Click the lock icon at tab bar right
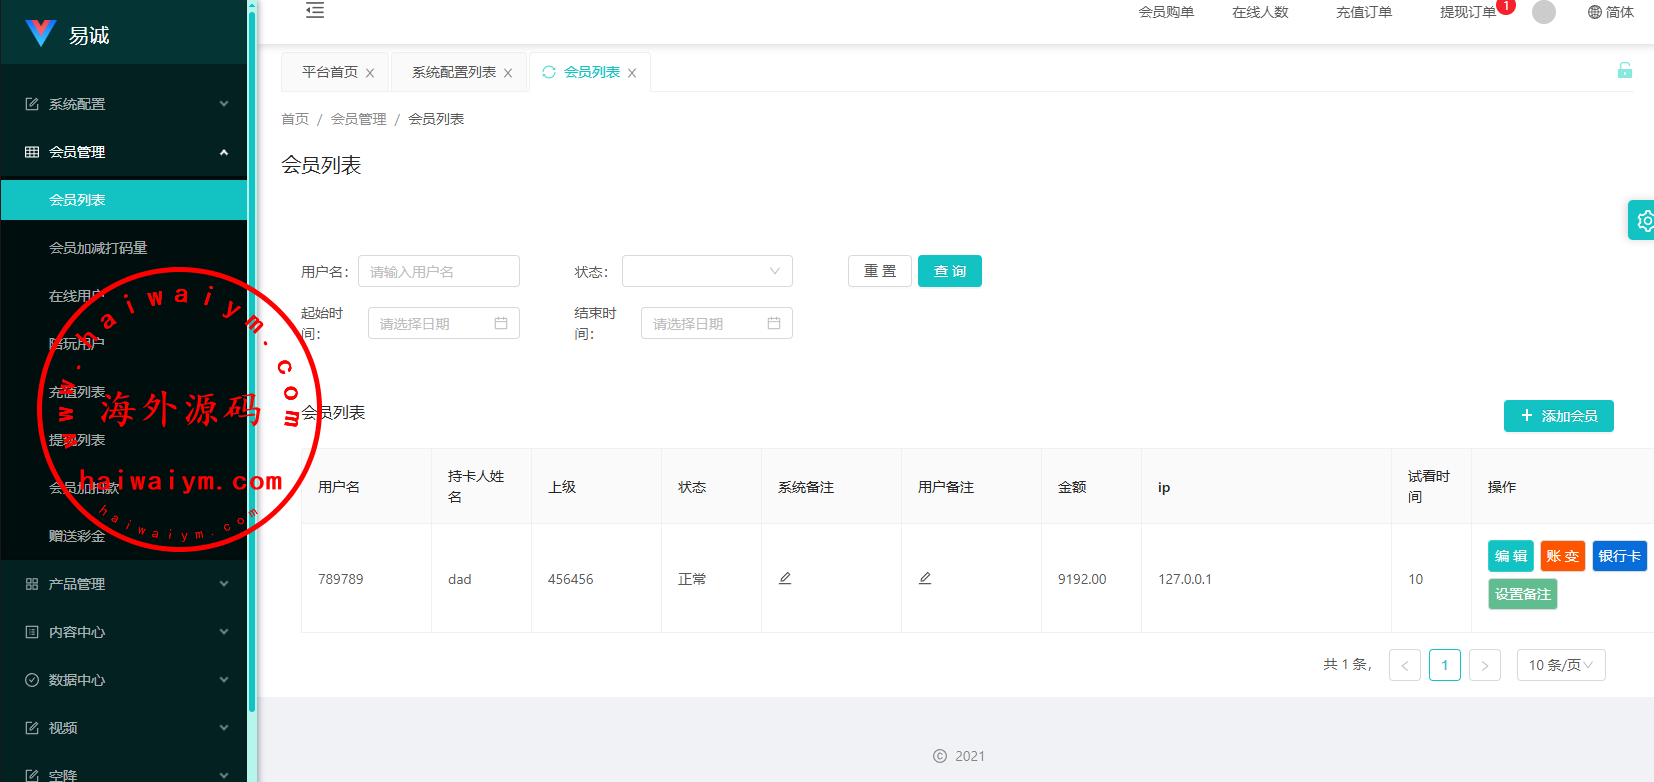Screen dimensions: 1654x782 coord(1624,70)
